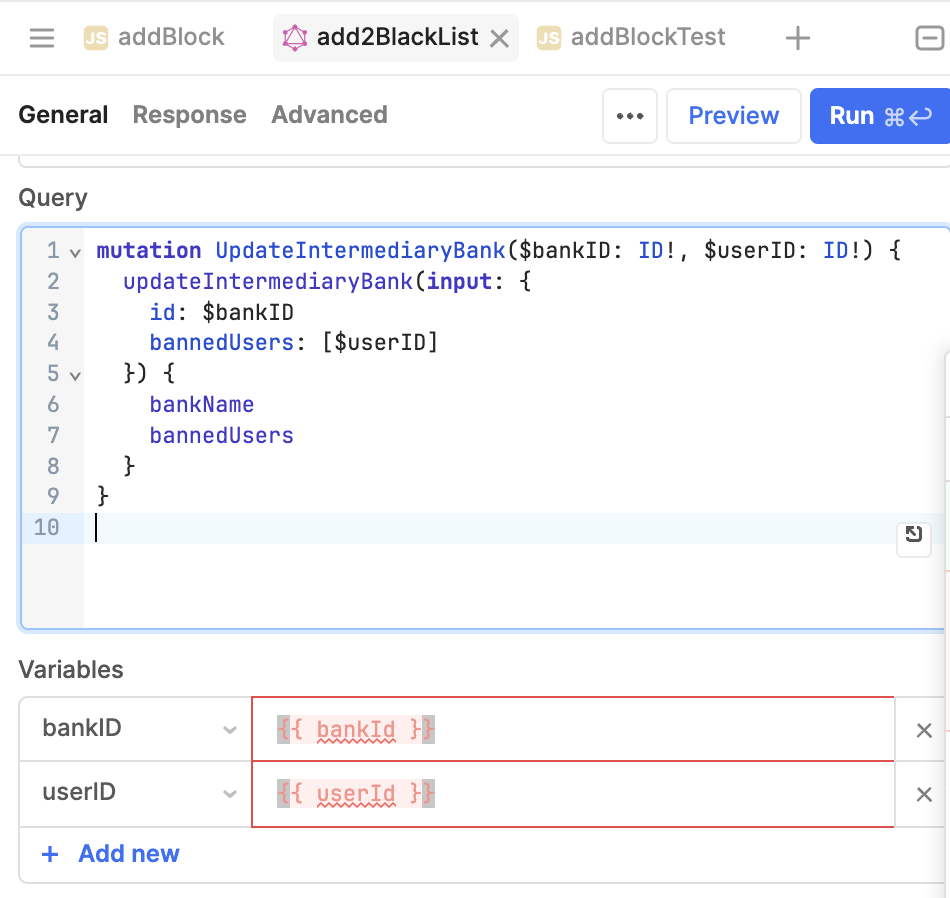
Task: Switch to the addBlockTest tab
Action: (632, 38)
